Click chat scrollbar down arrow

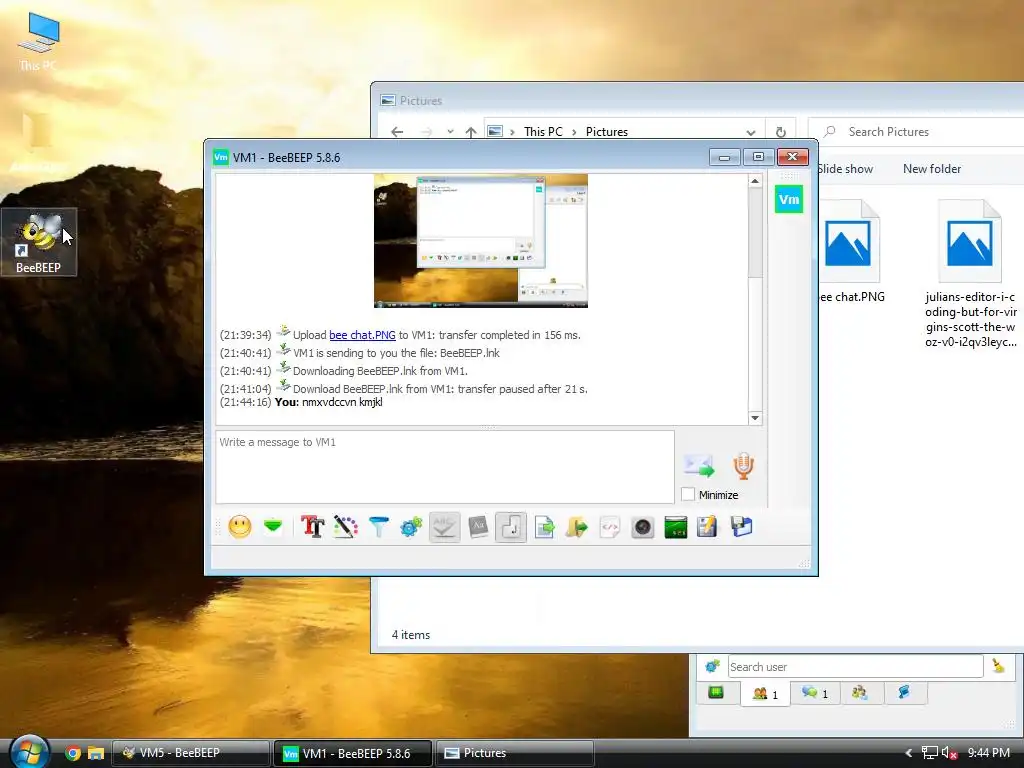click(755, 418)
